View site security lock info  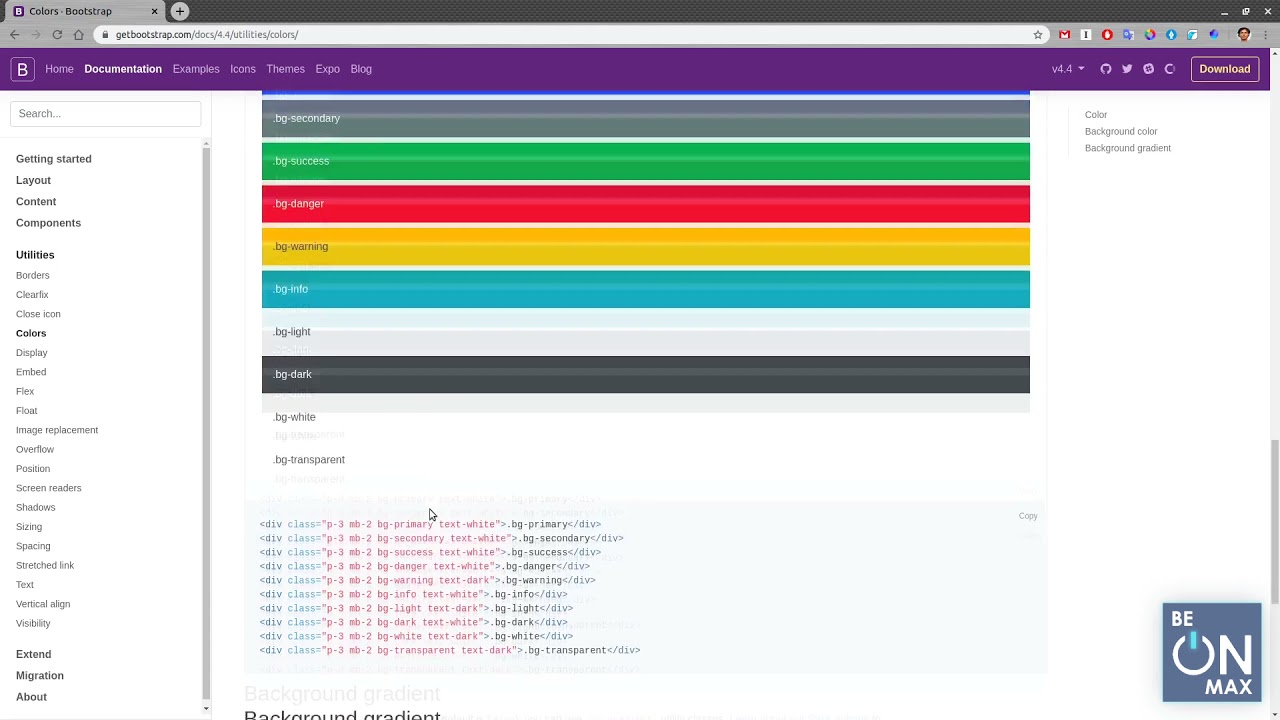105,34
